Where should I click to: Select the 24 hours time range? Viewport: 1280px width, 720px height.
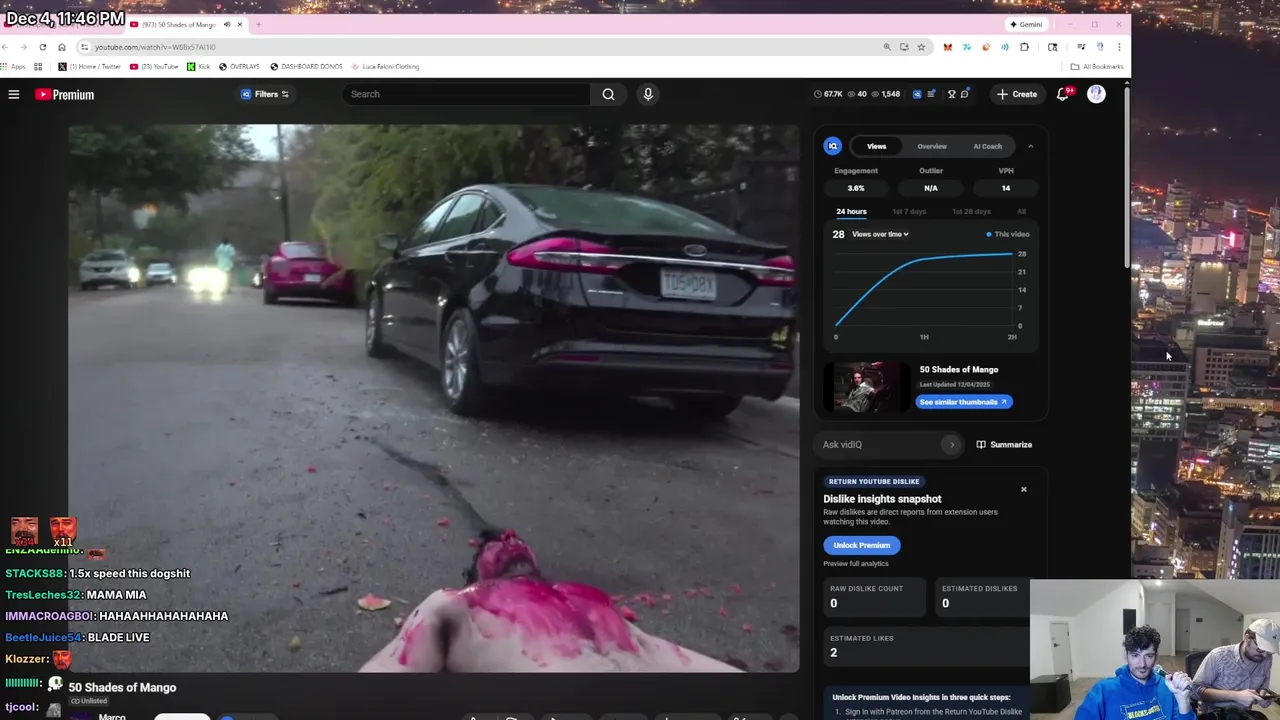click(851, 212)
